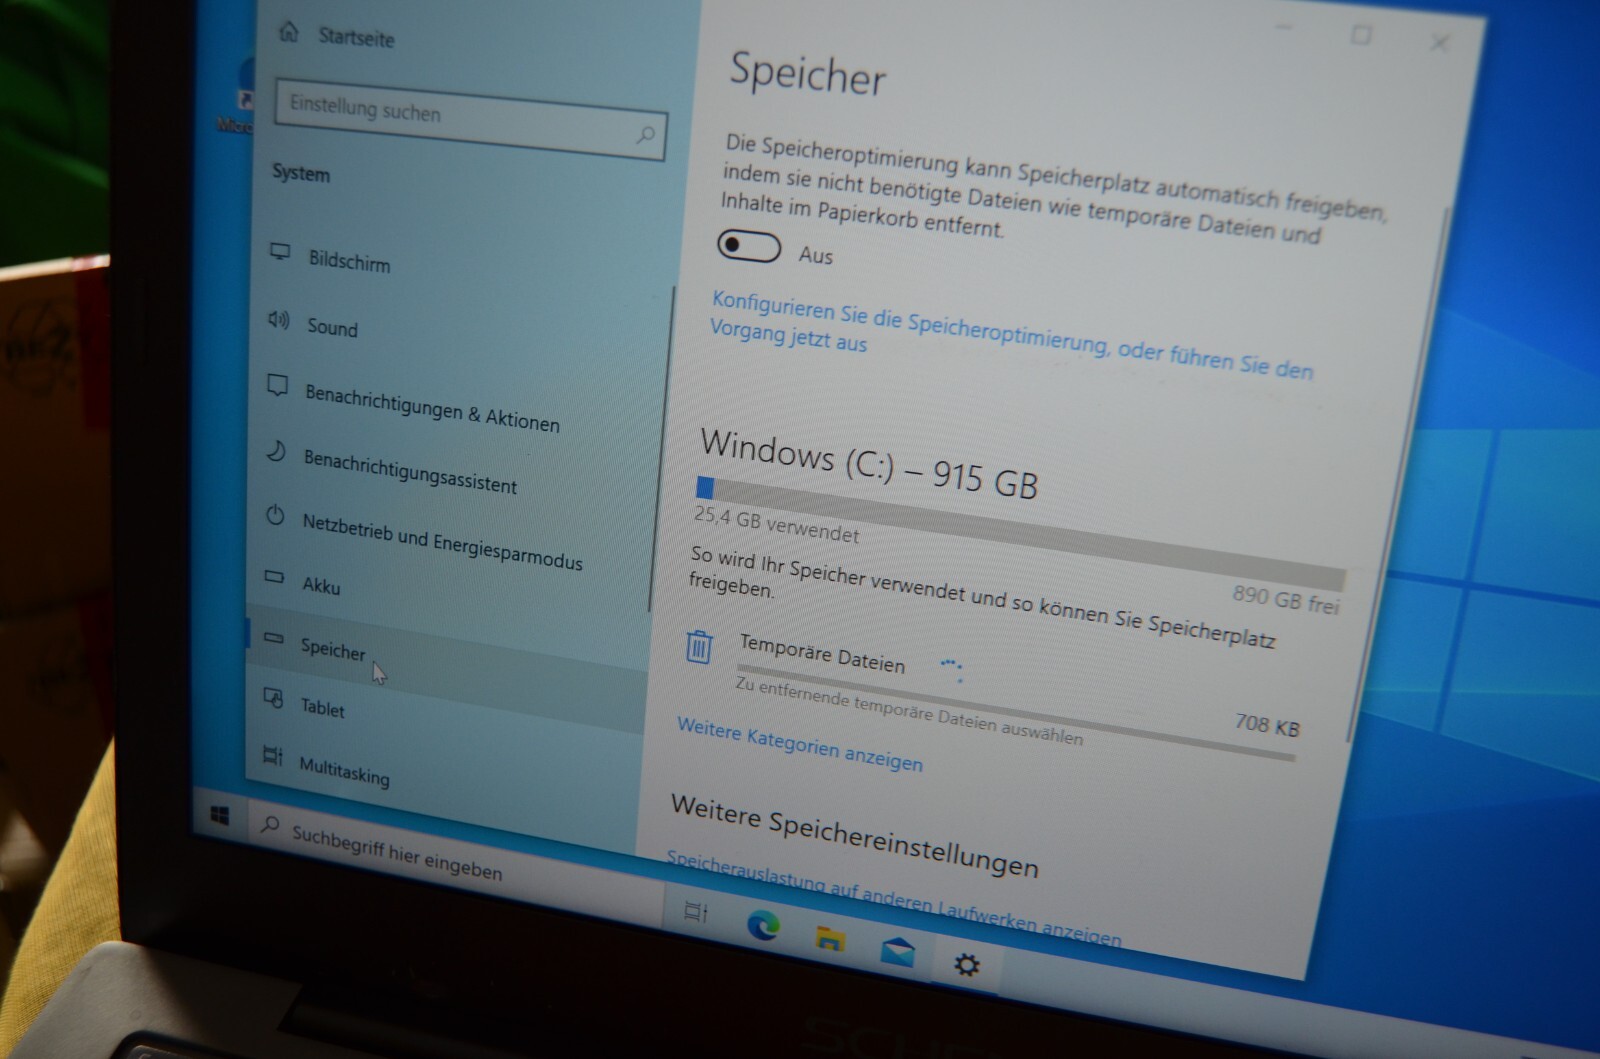The width and height of the screenshot is (1600, 1059).
Task: Click the battery icon beside Akku
Action: (273, 577)
